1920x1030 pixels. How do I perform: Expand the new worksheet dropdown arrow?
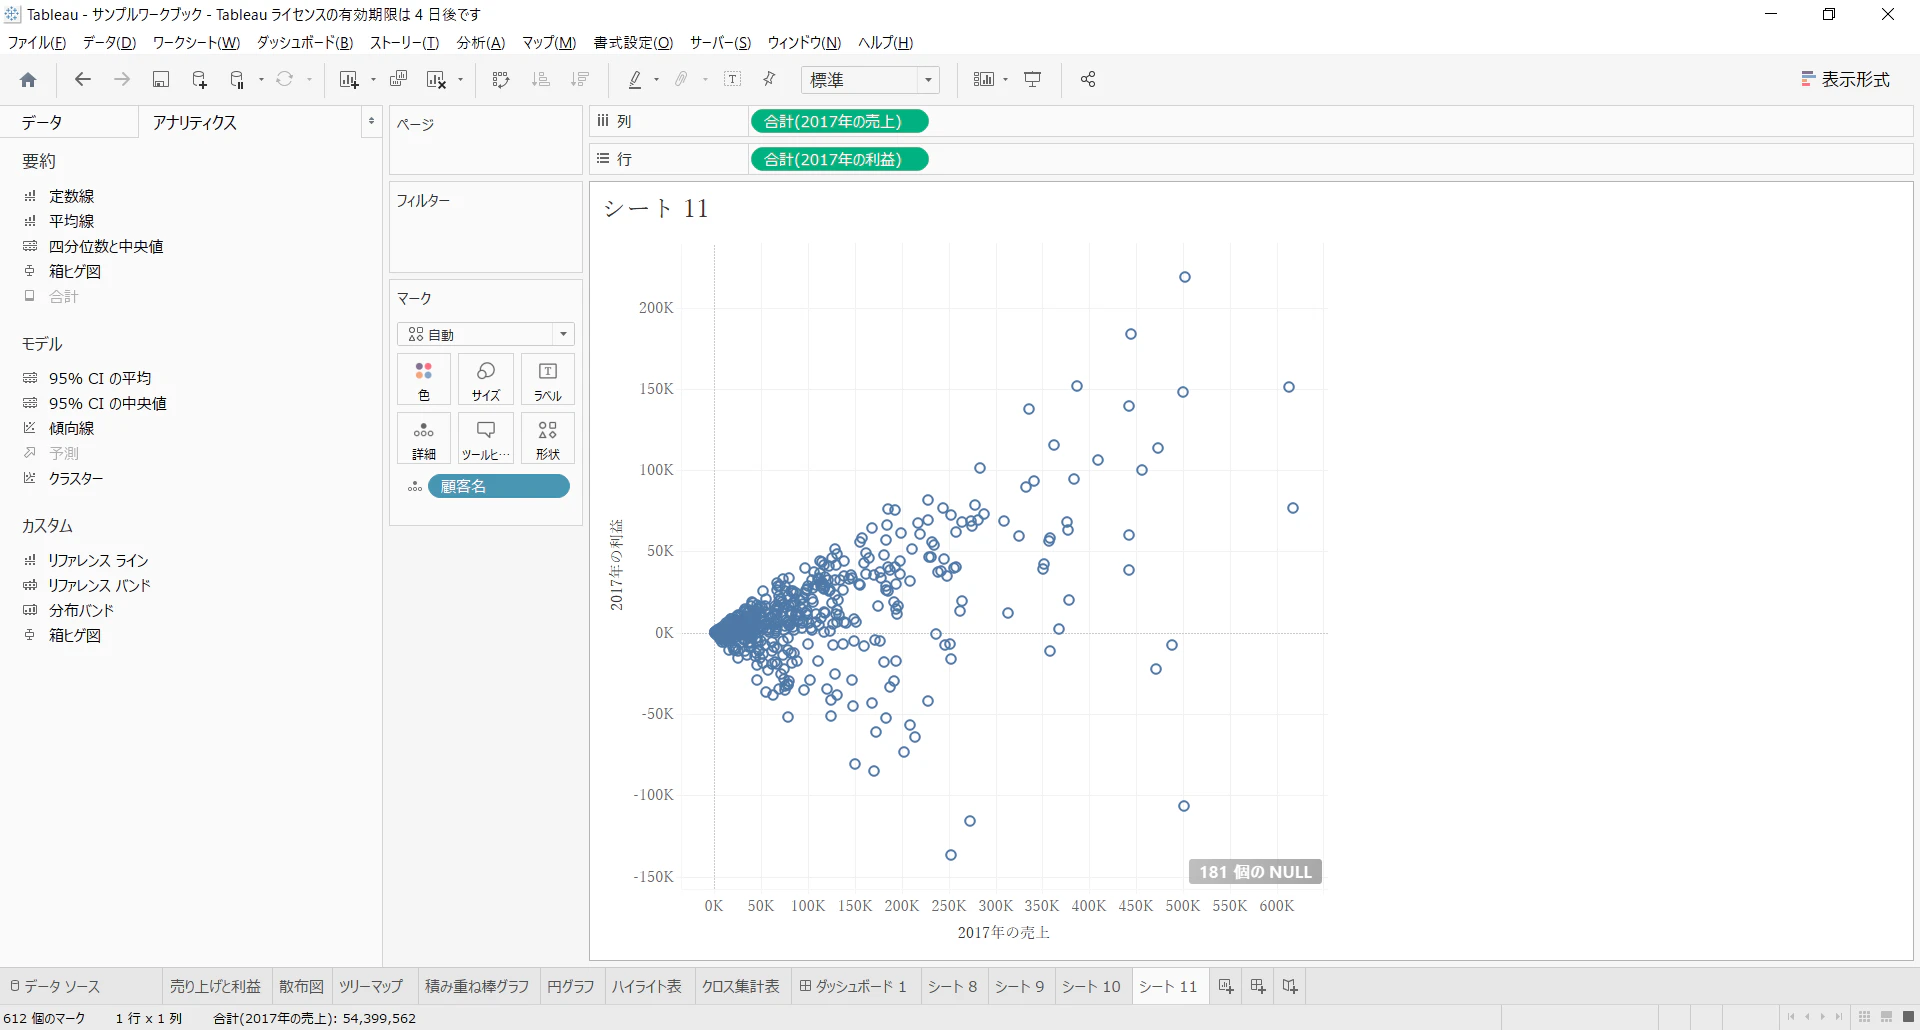click(x=373, y=80)
